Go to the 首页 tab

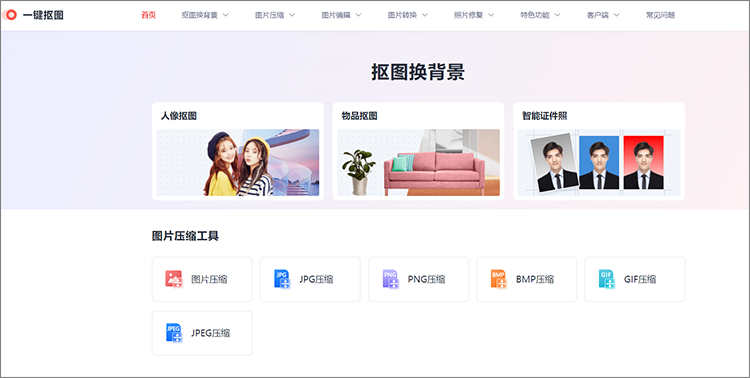[x=149, y=15]
